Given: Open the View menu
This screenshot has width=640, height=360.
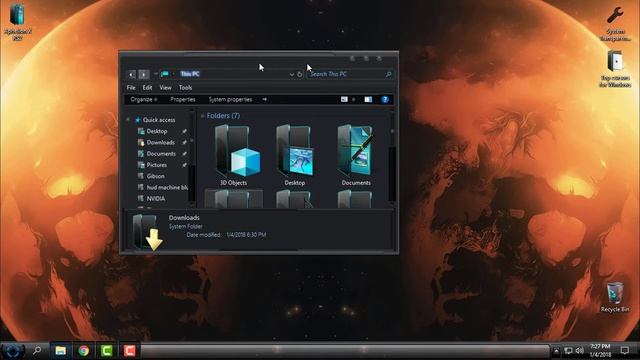Looking at the screenshot, I should point(165,87).
